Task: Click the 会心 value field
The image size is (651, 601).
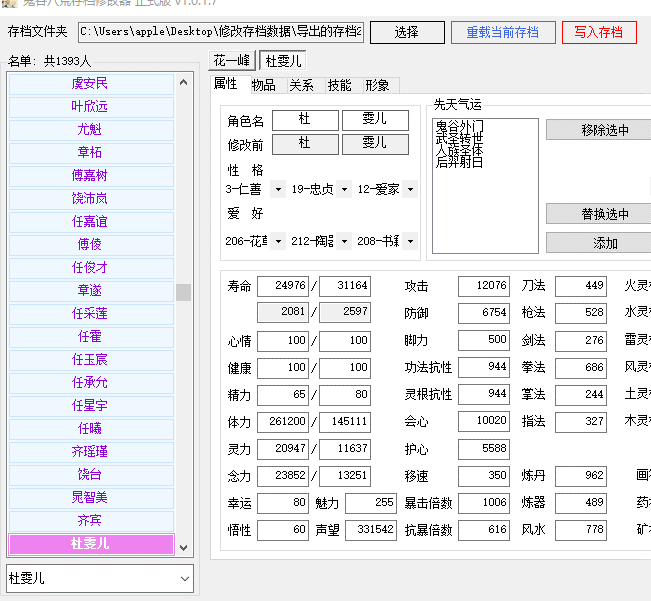Action: [x=484, y=422]
